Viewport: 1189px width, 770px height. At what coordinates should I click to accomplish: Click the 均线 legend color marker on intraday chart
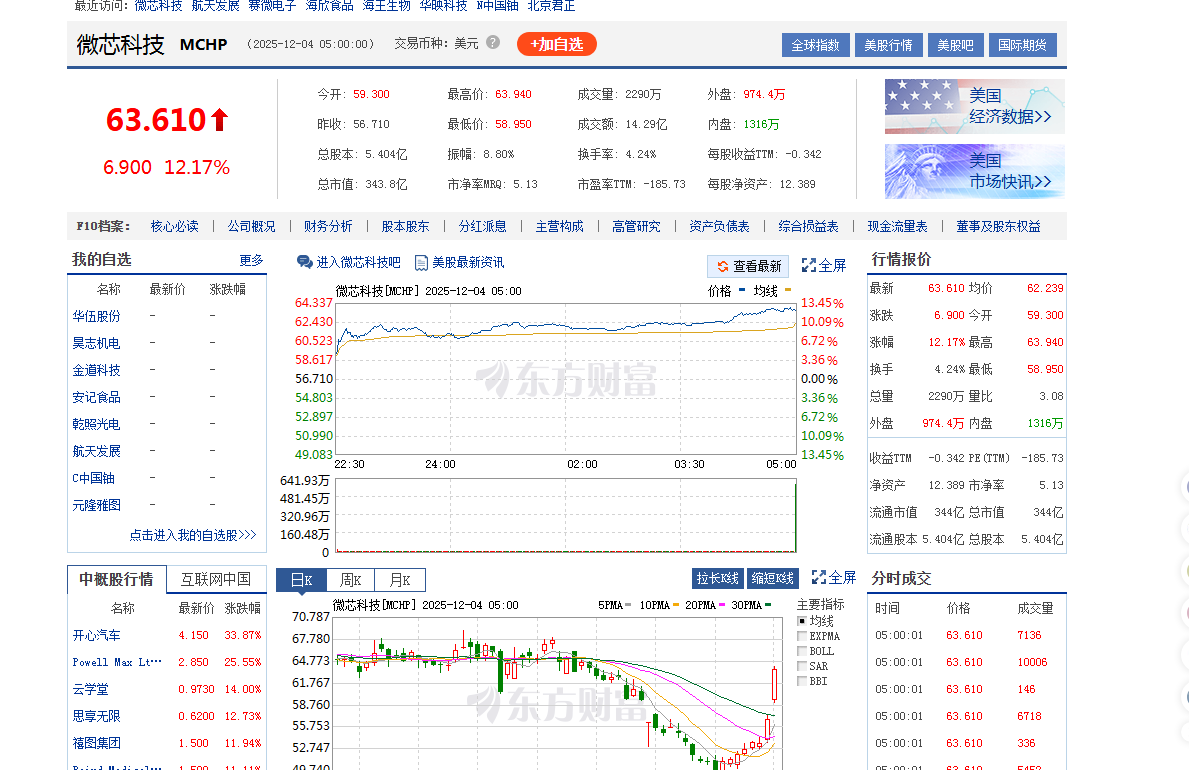(788, 290)
